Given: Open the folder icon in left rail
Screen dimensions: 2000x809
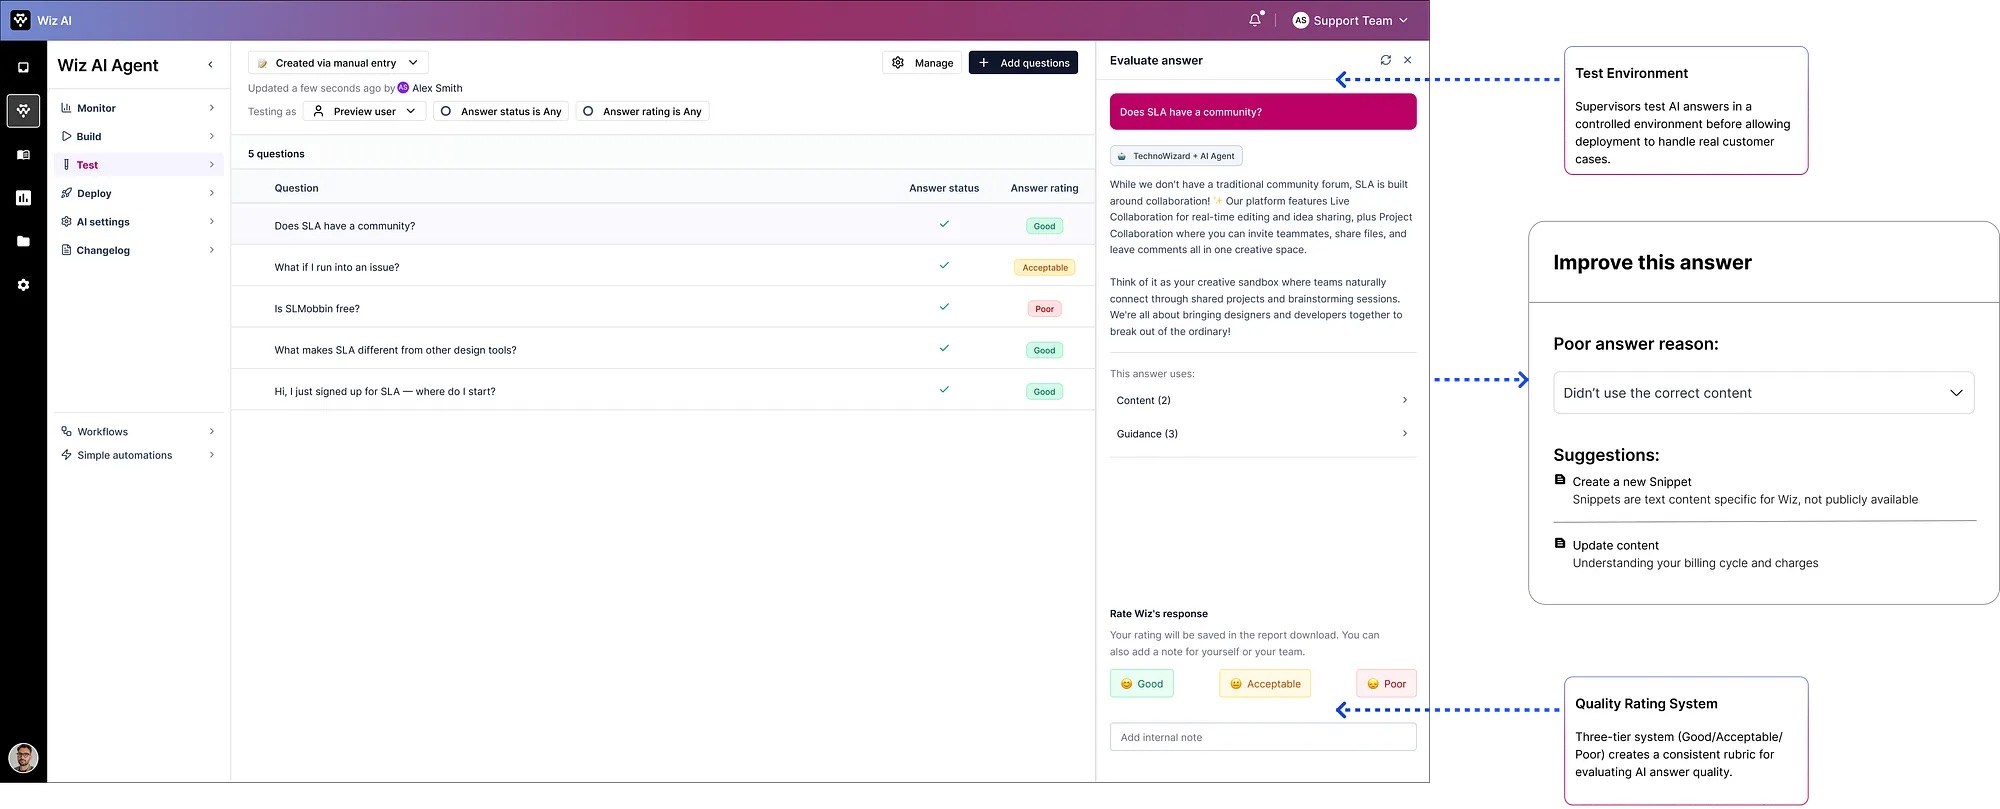Looking at the screenshot, I should [23, 241].
